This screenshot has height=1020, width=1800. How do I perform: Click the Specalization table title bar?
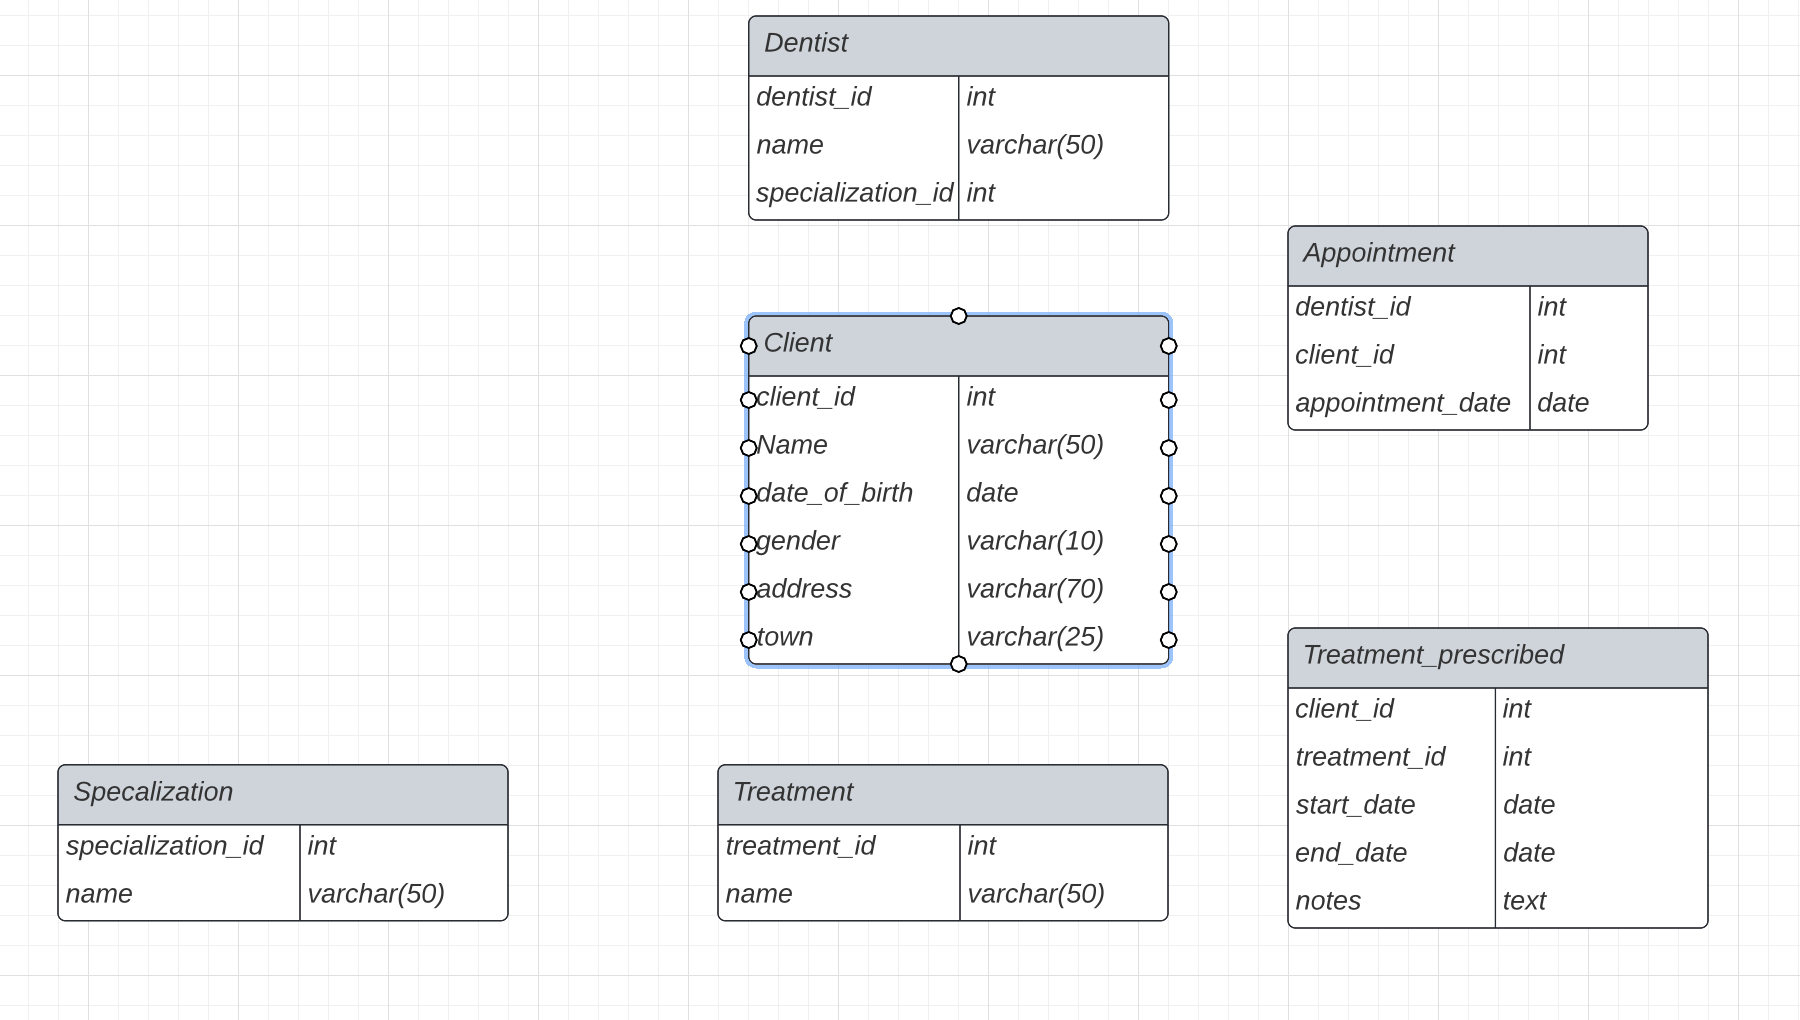[x=283, y=792]
